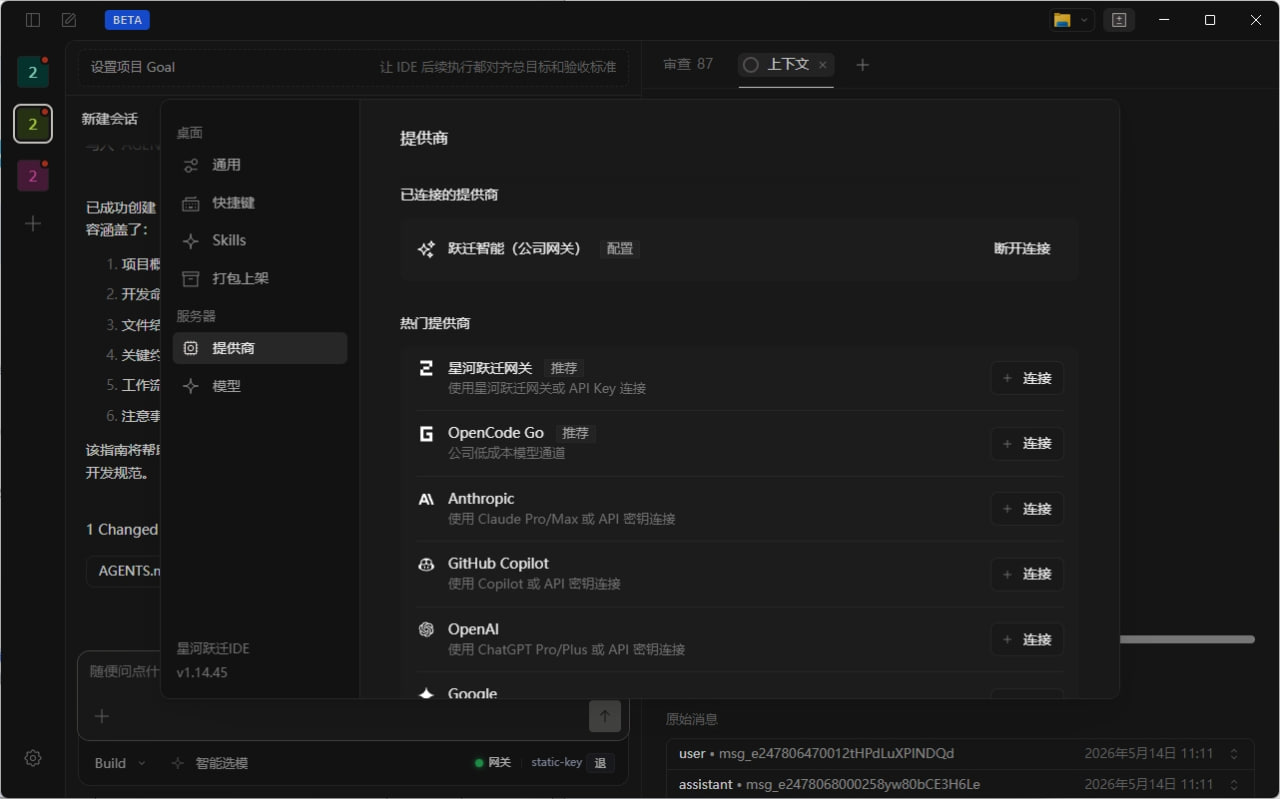1280x799 pixels.
Task: Click the BETA badge
Action: click(127, 20)
